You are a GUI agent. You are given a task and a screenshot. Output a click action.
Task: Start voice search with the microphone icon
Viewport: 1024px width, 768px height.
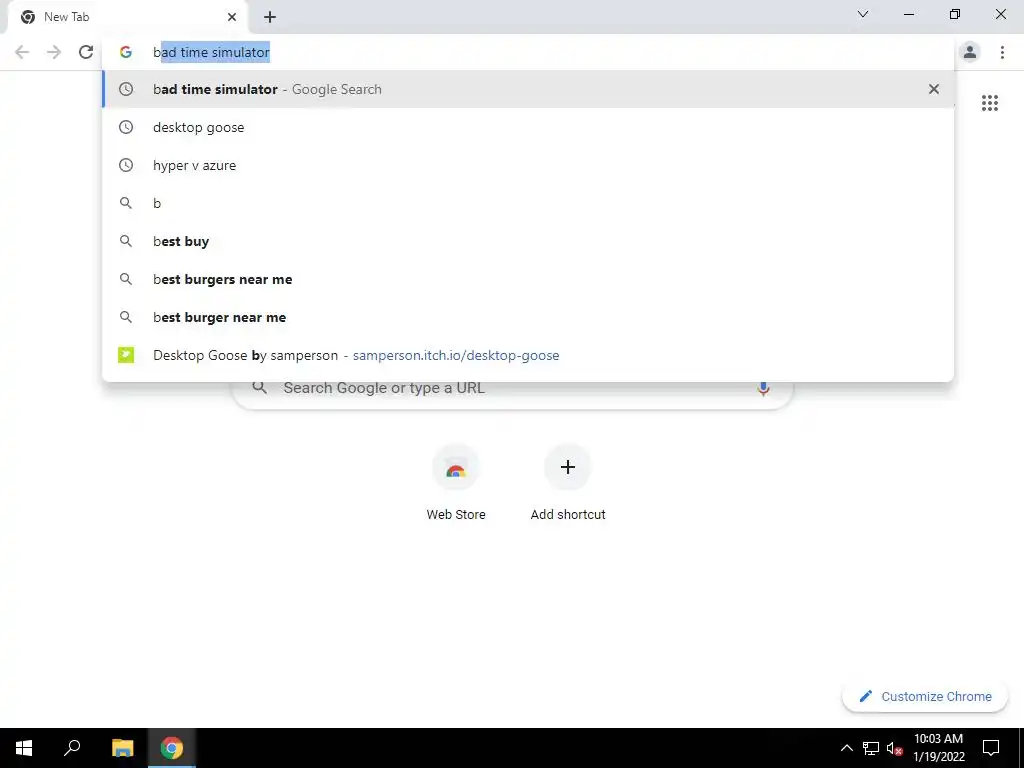click(763, 388)
